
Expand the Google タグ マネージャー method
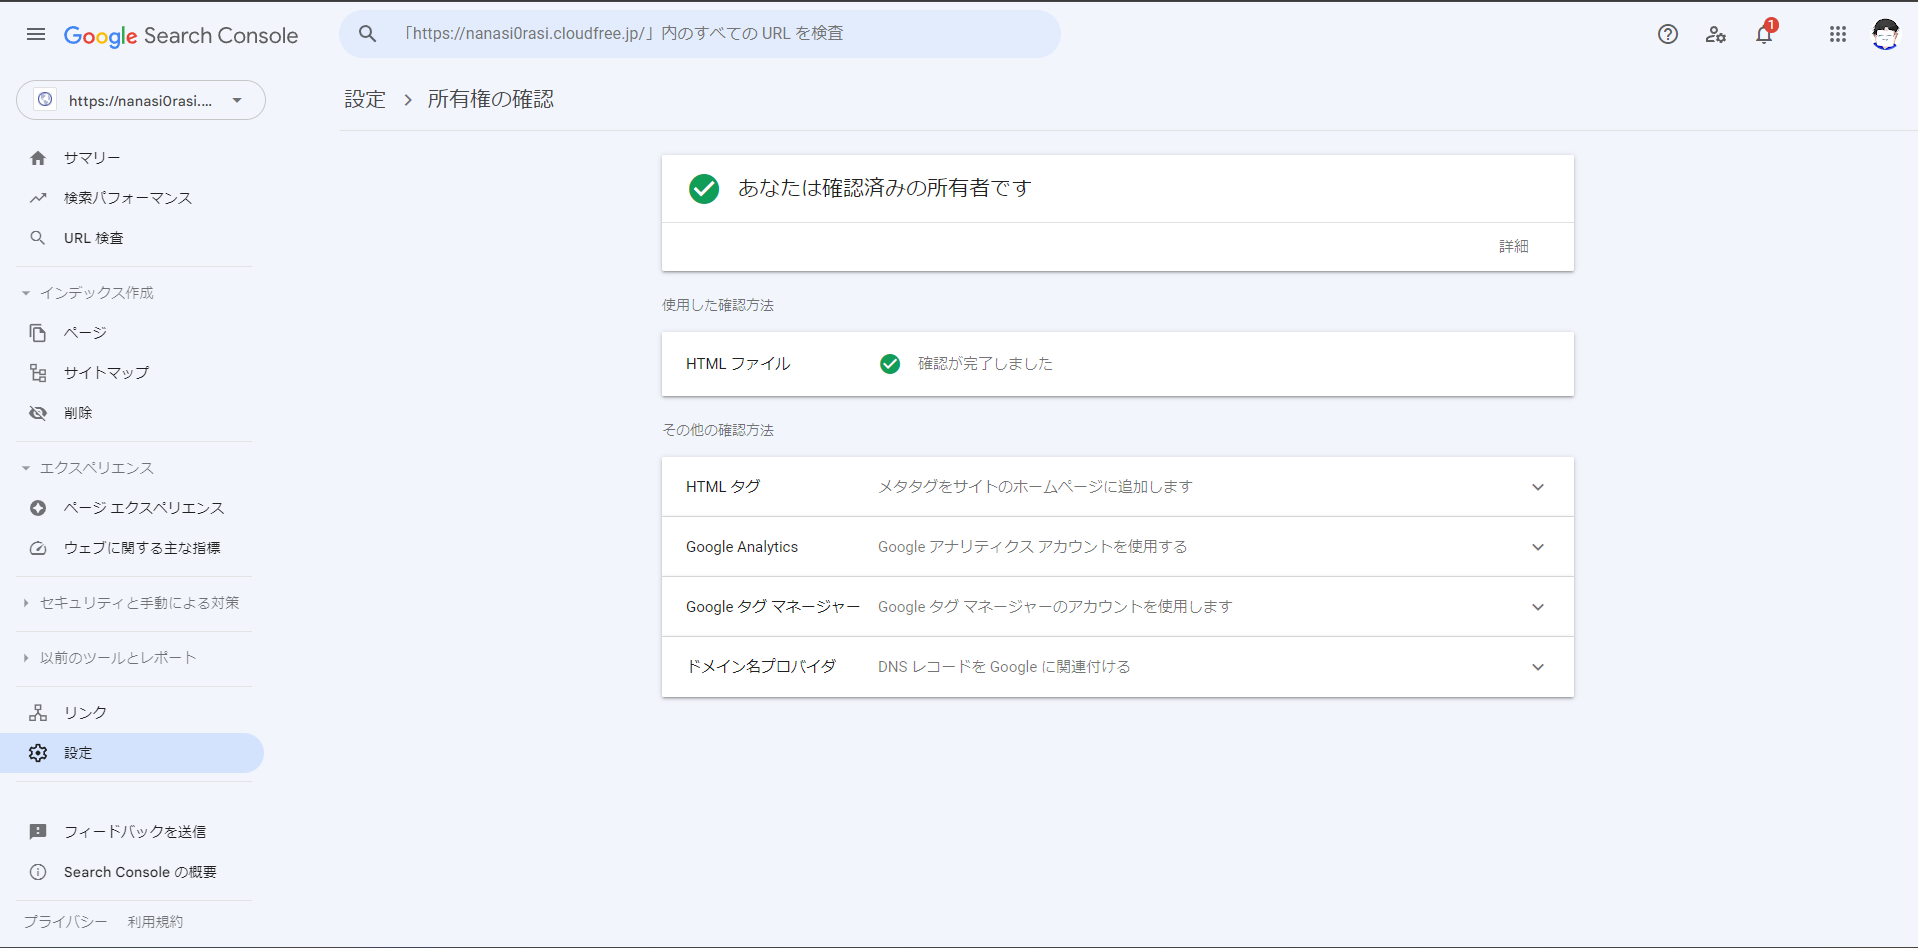pos(1537,607)
